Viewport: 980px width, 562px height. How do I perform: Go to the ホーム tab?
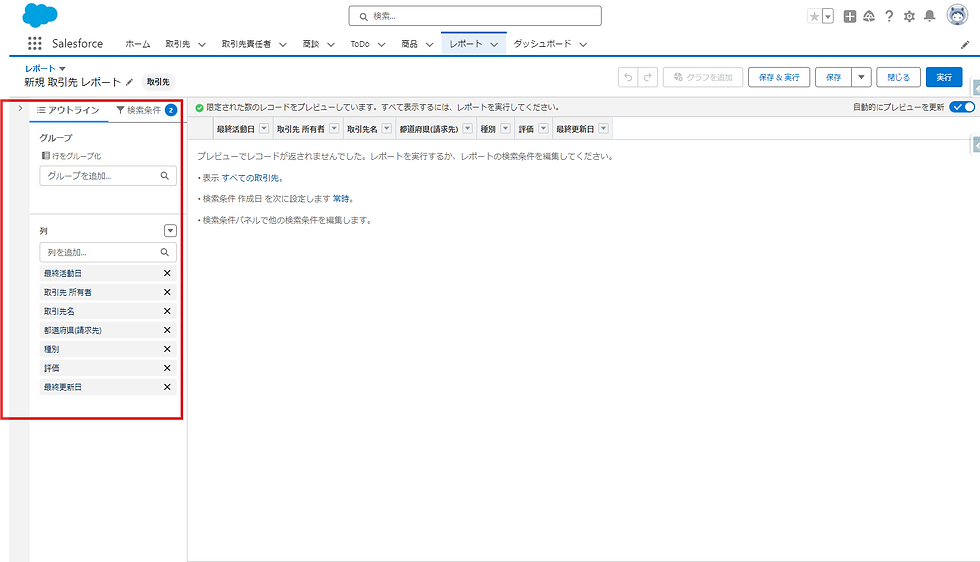[138, 44]
